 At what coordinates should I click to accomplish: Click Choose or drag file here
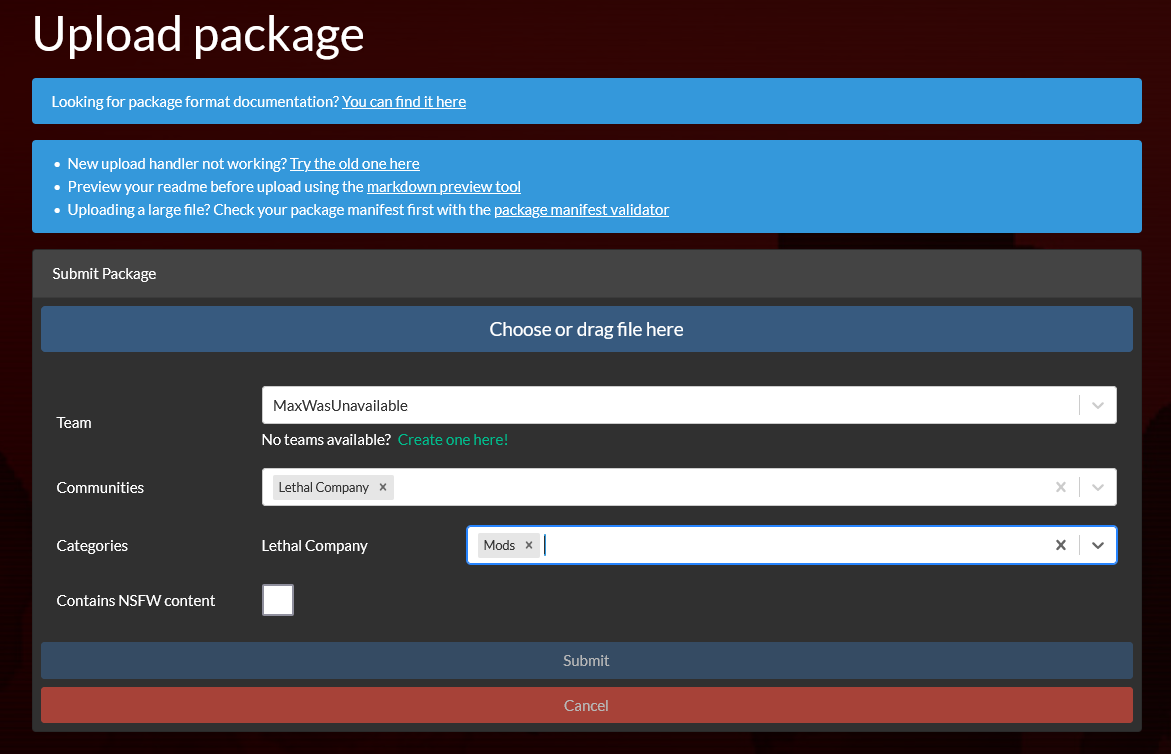point(586,328)
